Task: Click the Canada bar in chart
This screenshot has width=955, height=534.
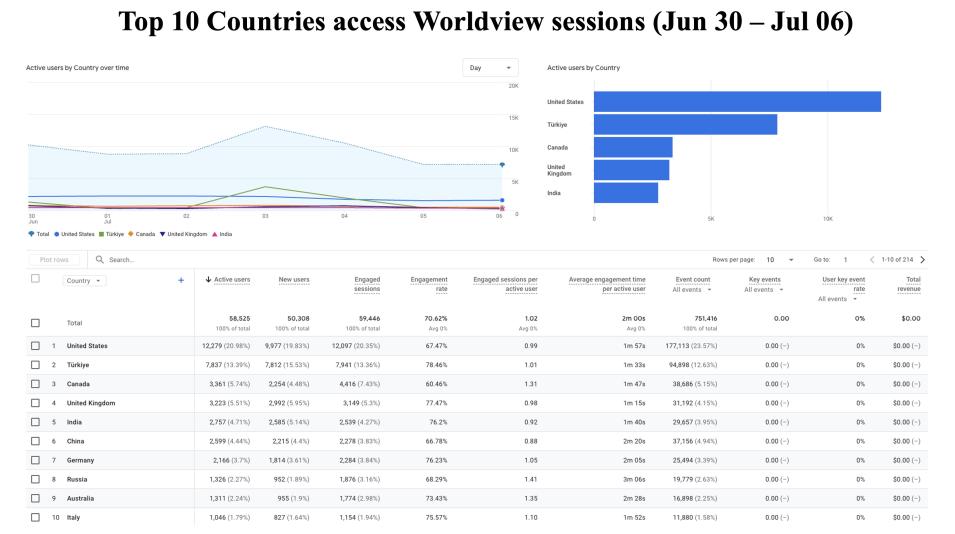Action: tap(633, 147)
